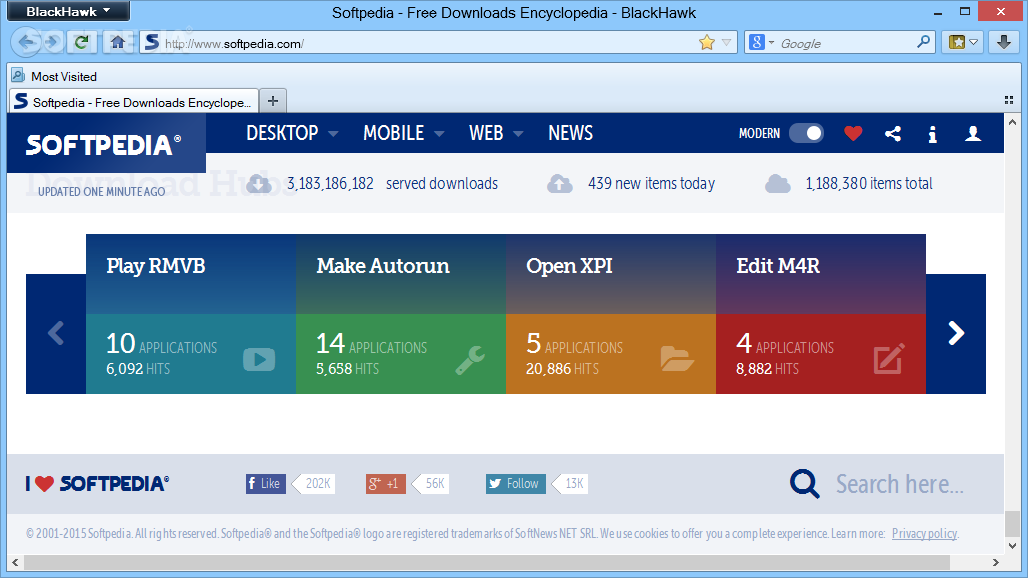1028x578 pixels.
Task: Click the horizontal scroll left arrow
Action: [15, 562]
